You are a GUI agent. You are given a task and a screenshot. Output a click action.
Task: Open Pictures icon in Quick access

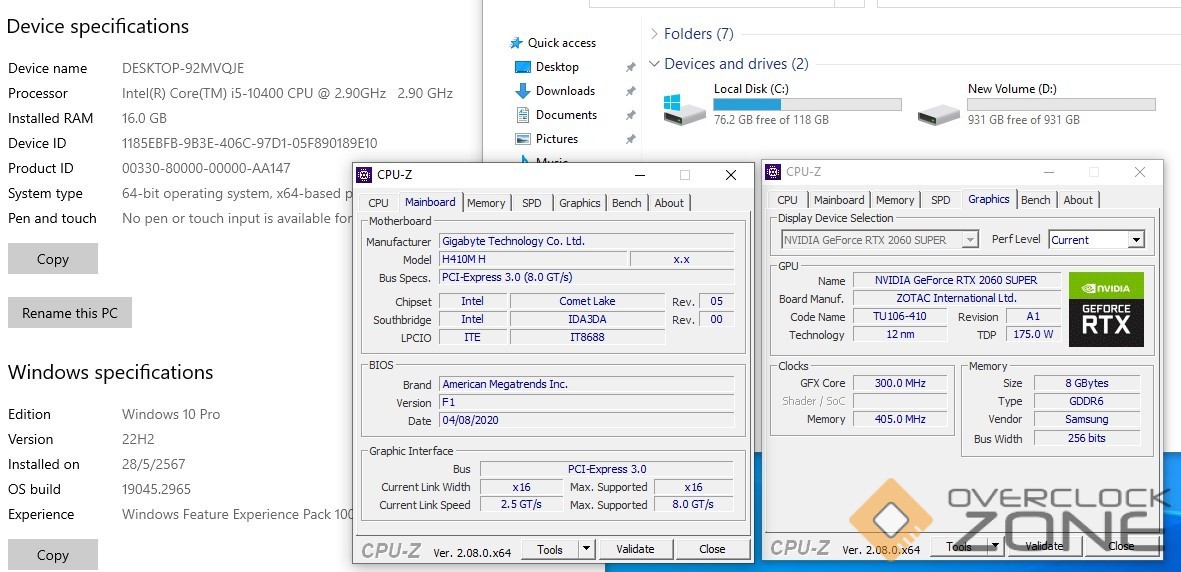point(523,139)
